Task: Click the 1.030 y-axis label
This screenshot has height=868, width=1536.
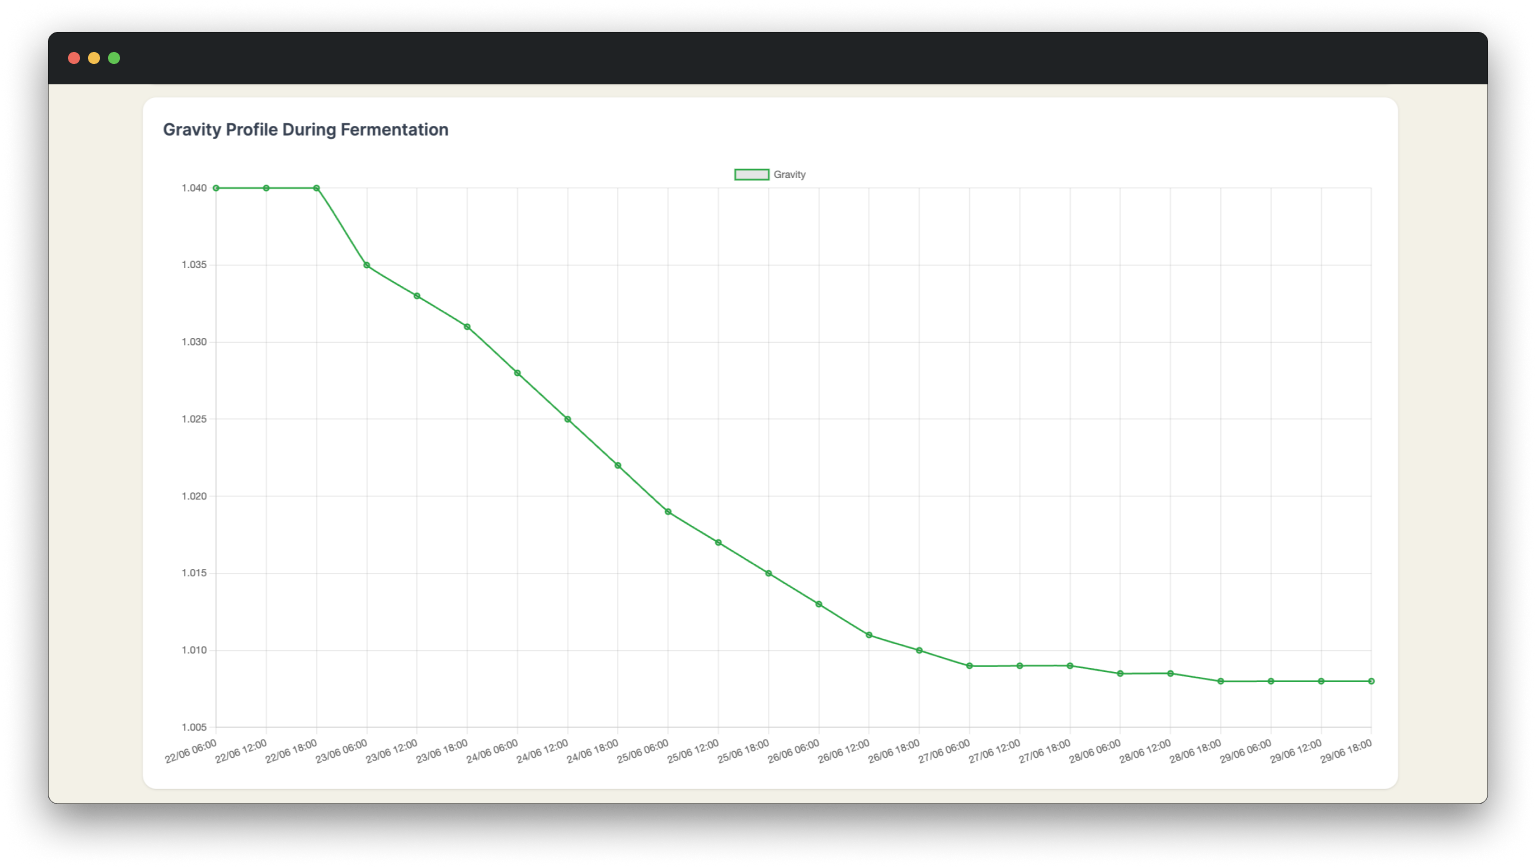Action: 194,342
